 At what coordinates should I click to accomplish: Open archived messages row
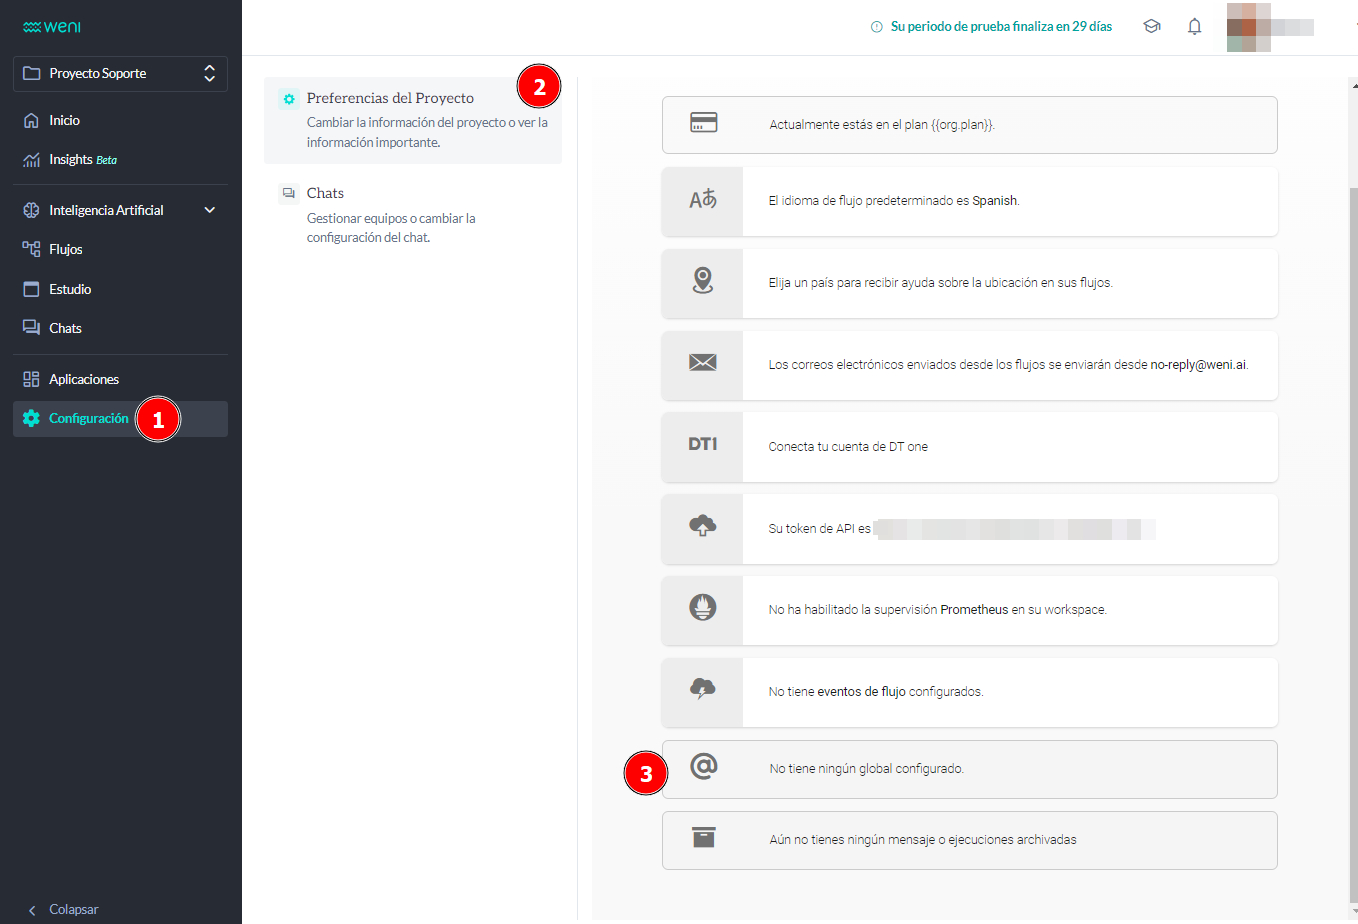pyautogui.click(x=969, y=840)
